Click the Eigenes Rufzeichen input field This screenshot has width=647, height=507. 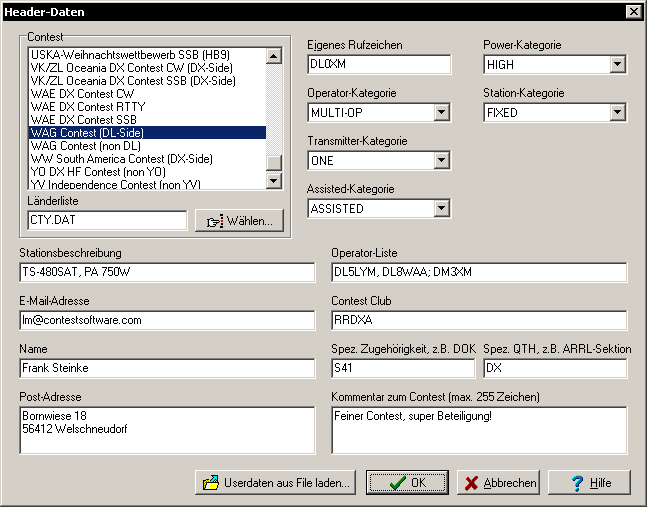click(x=379, y=65)
